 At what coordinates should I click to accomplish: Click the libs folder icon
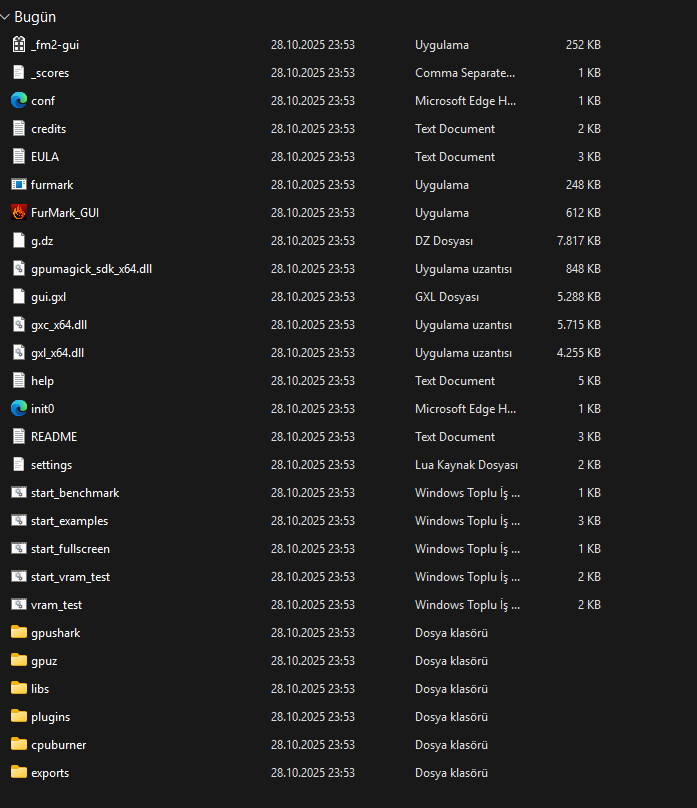tap(19, 688)
